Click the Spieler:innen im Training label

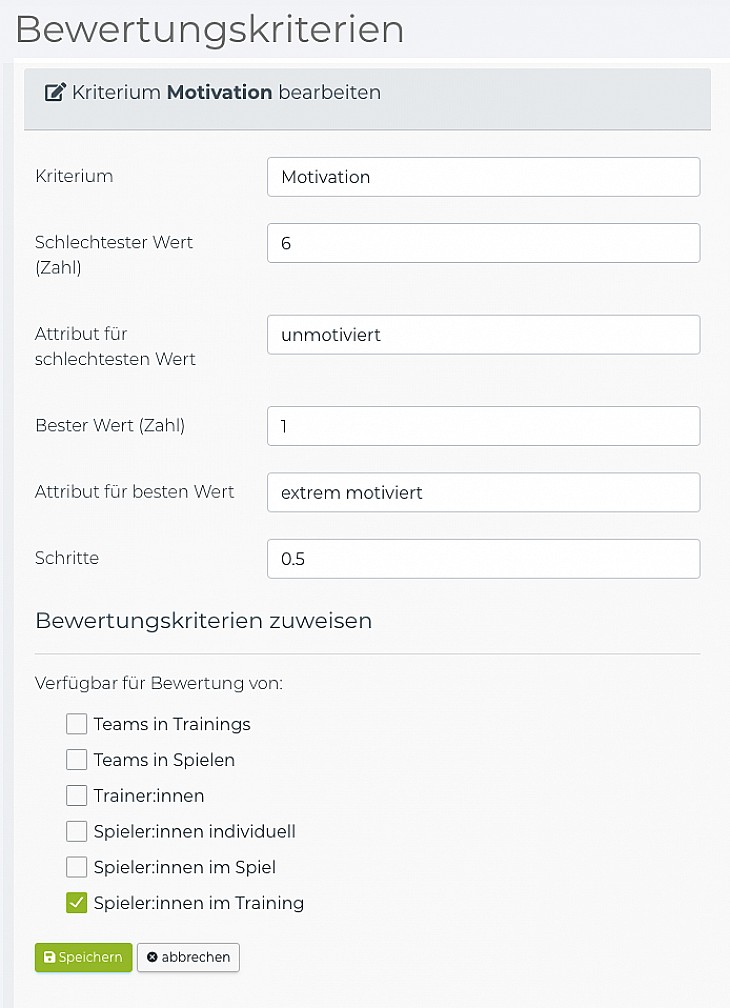click(198, 903)
